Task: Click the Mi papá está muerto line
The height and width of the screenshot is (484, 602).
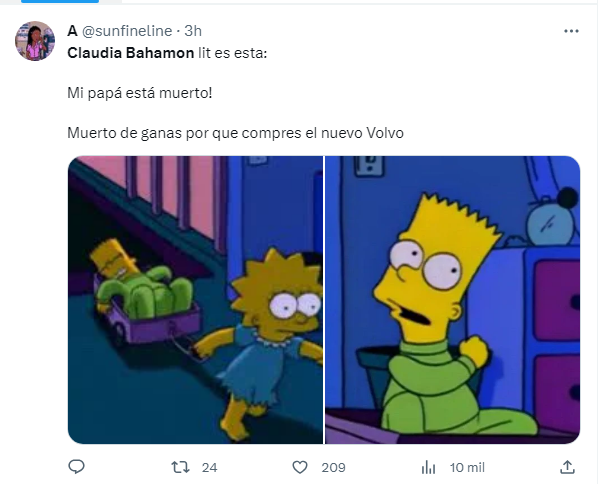Action: point(140,93)
